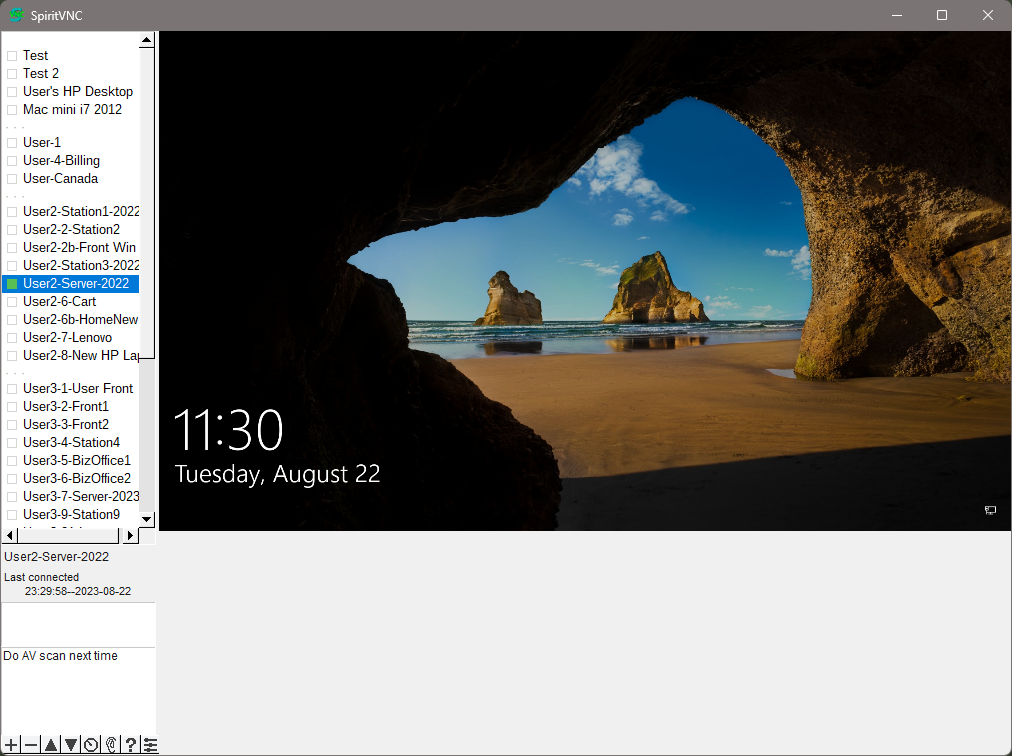
Task: Click the left arrow of the horizontal scrollbar
Action: pos(8,535)
